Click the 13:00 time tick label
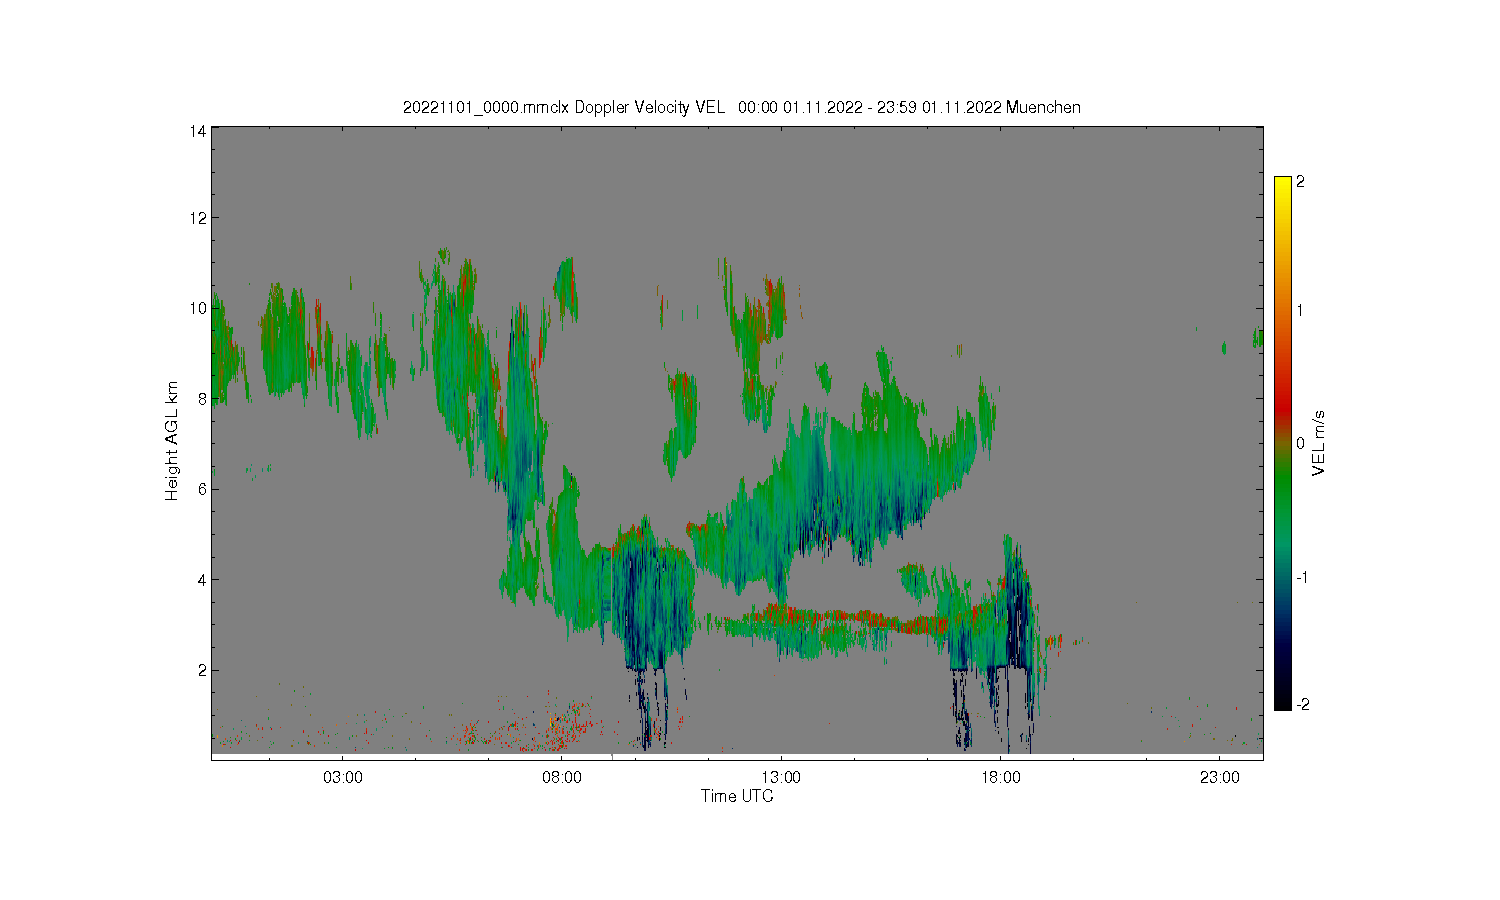The height and width of the screenshot is (900, 1500). pyautogui.click(x=781, y=777)
